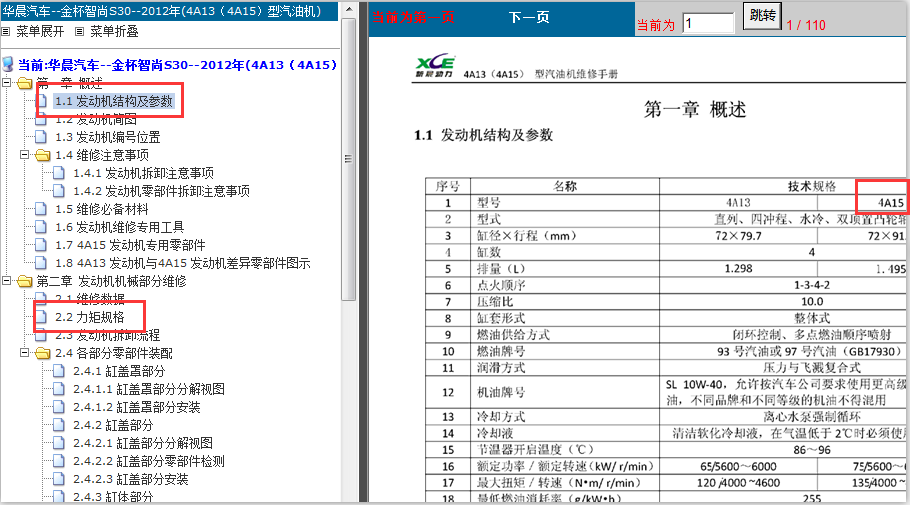Open 1.1 发动机结构及参数 section
910x505 pixels.
point(114,102)
